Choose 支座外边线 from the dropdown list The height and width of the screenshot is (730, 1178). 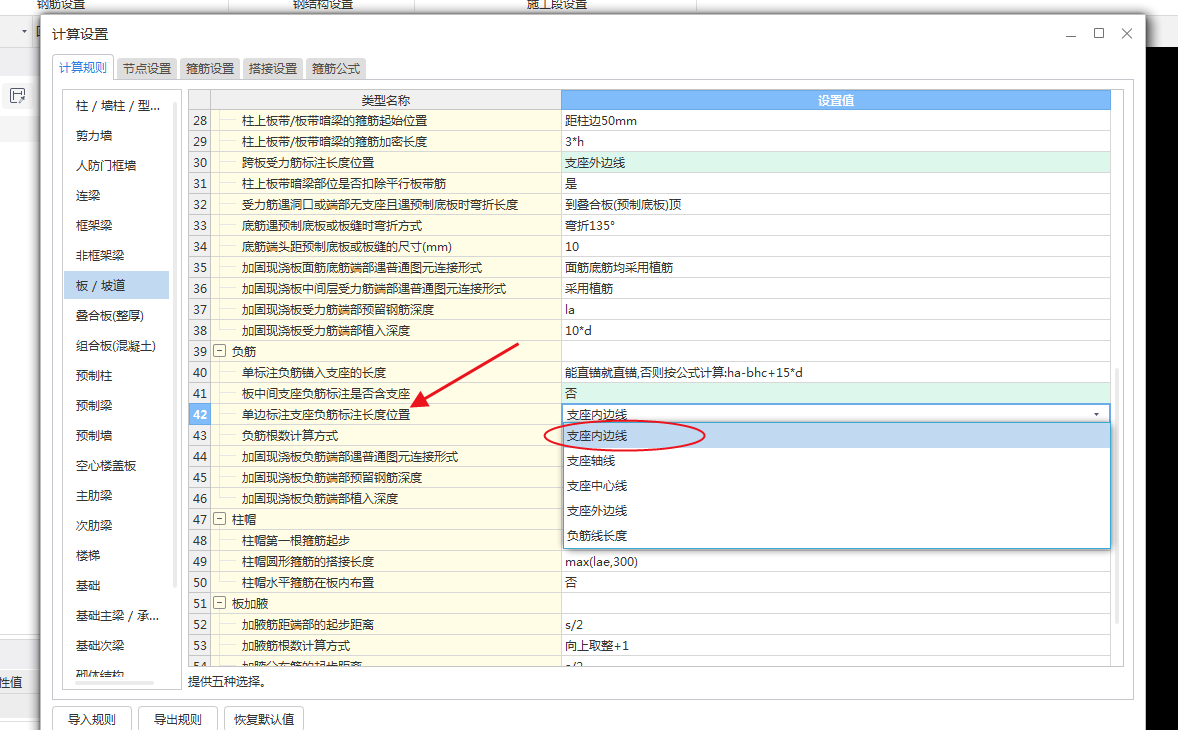[836, 511]
